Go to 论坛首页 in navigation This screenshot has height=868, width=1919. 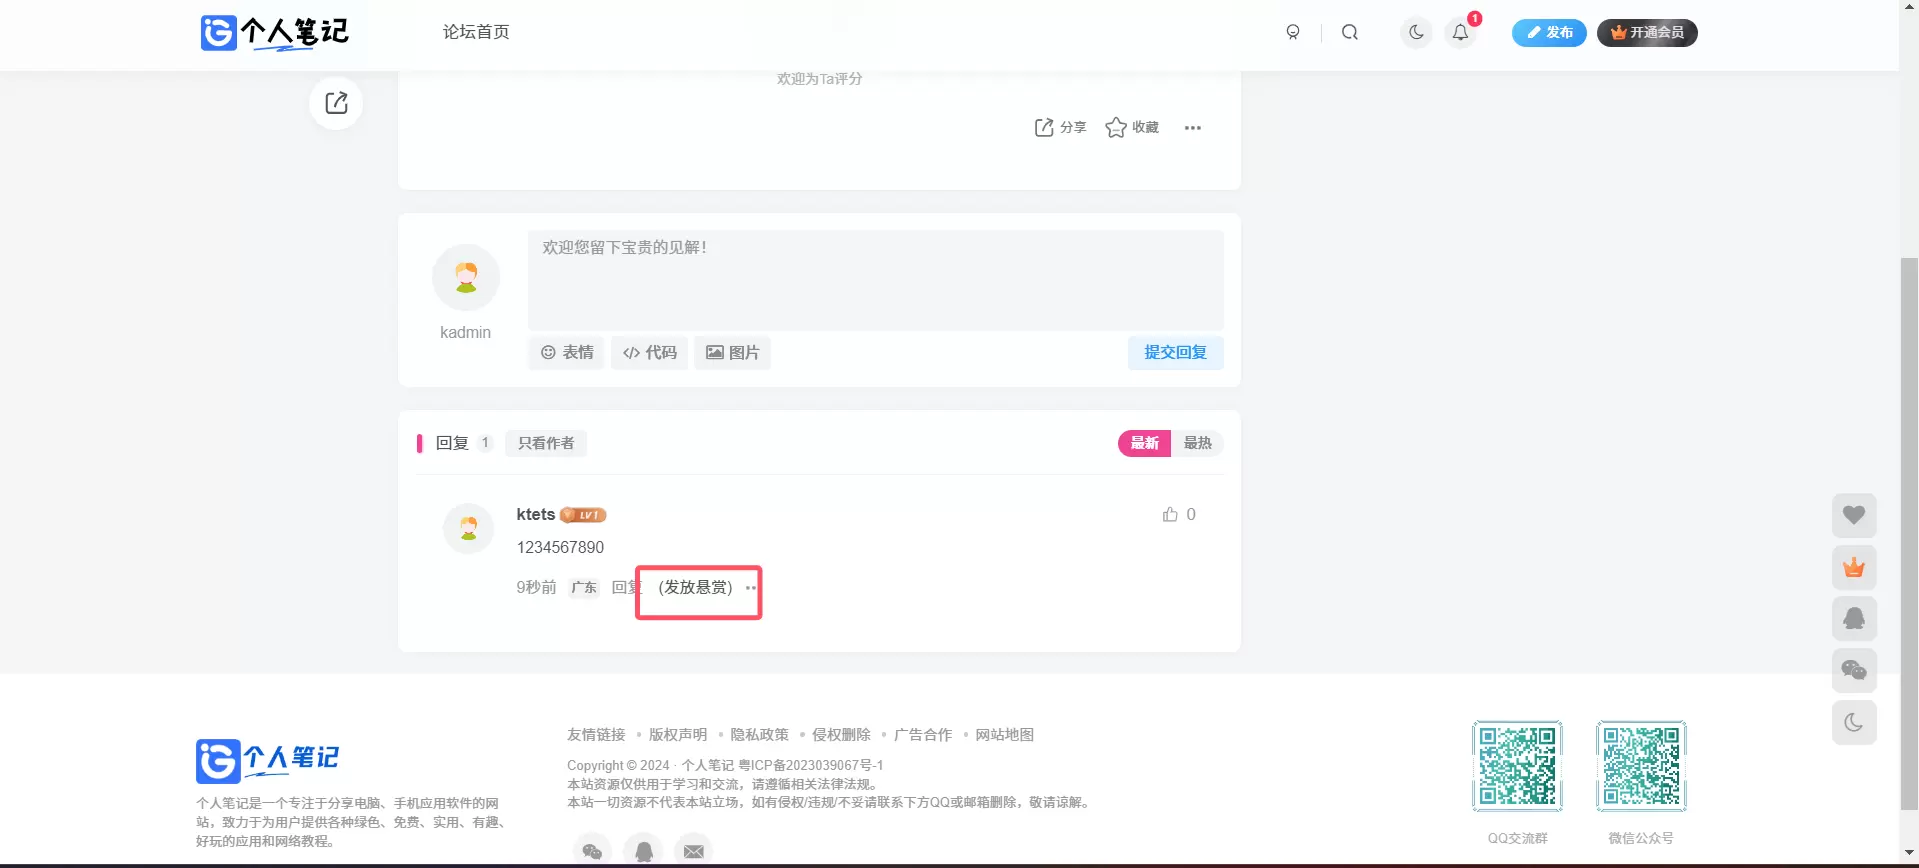pos(476,32)
